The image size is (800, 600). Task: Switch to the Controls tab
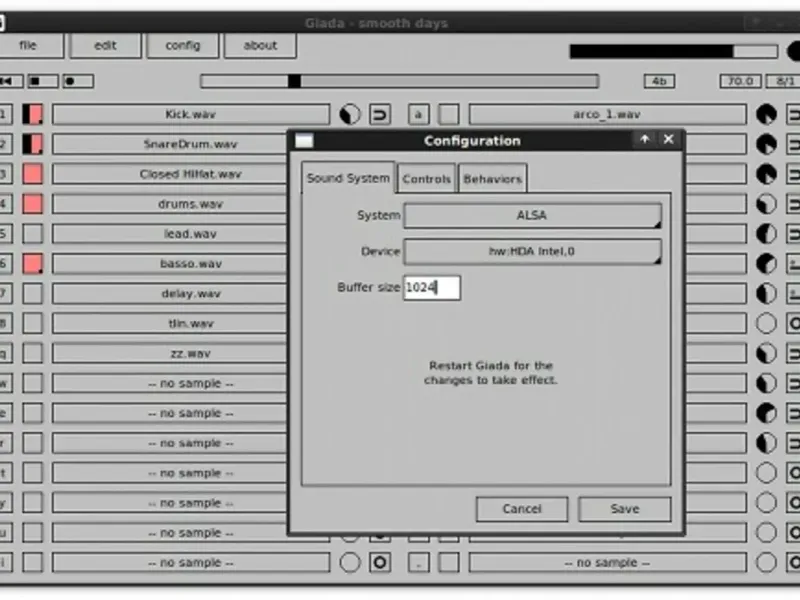pos(426,179)
